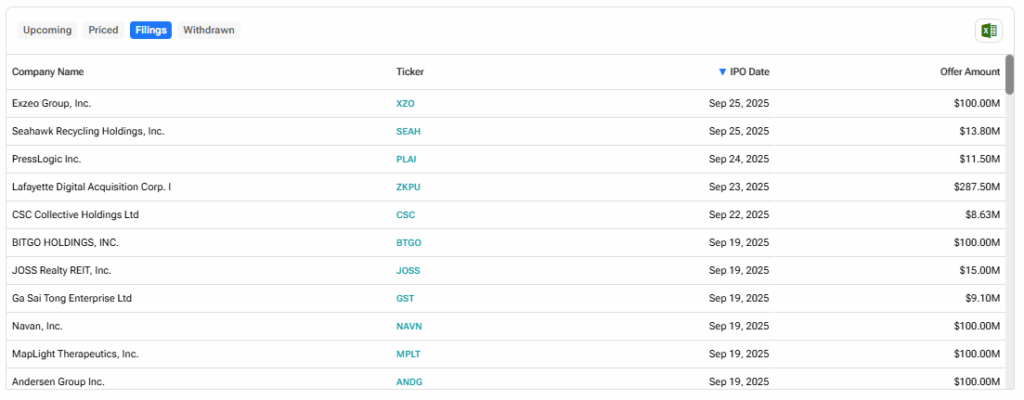
Task: Select the Filings tab
Action: (x=151, y=30)
